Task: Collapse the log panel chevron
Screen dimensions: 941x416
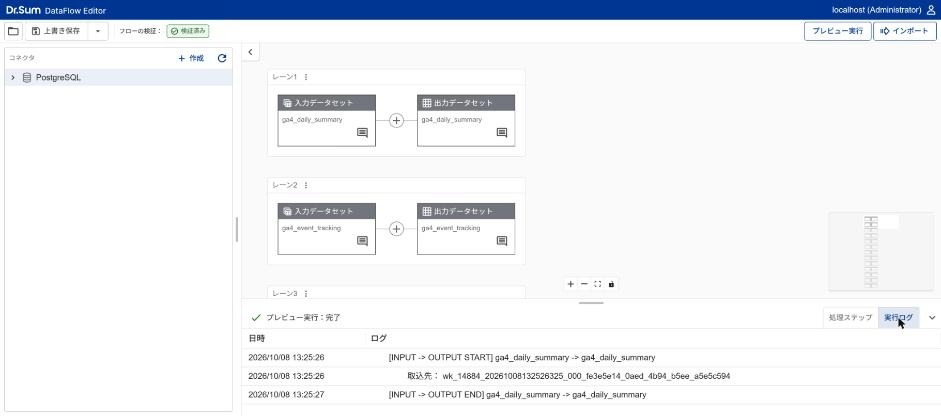Action: coord(932,318)
